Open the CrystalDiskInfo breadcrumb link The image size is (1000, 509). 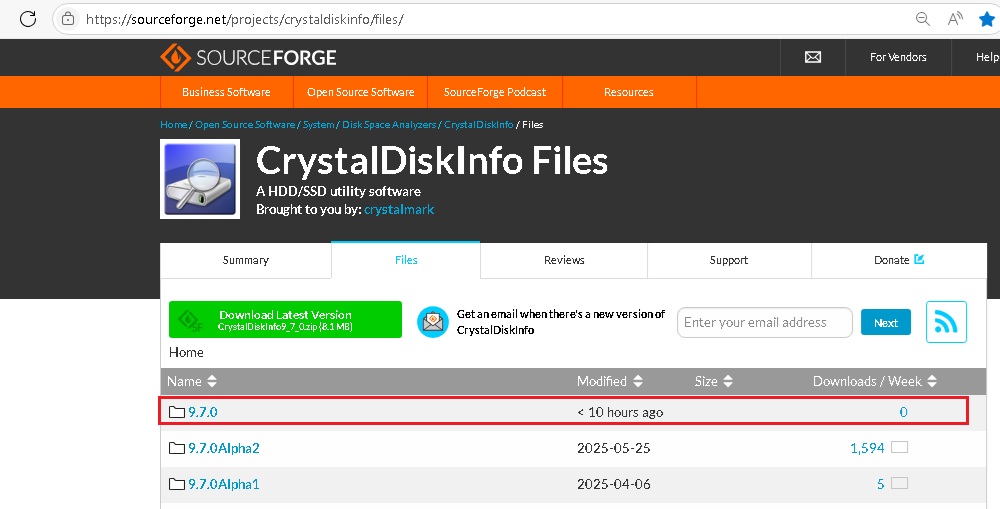pyautogui.click(x=478, y=124)
